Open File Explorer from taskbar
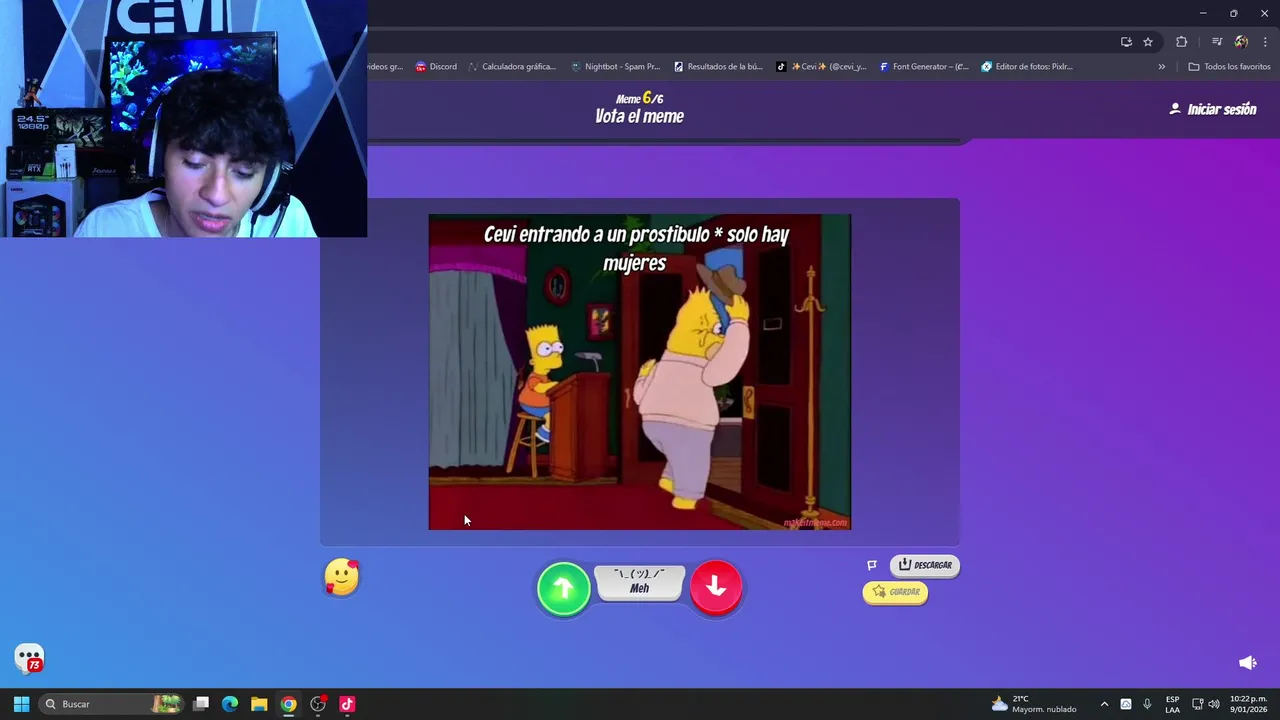This screenshot has width=1280, height=720. [x=259, y=704]
